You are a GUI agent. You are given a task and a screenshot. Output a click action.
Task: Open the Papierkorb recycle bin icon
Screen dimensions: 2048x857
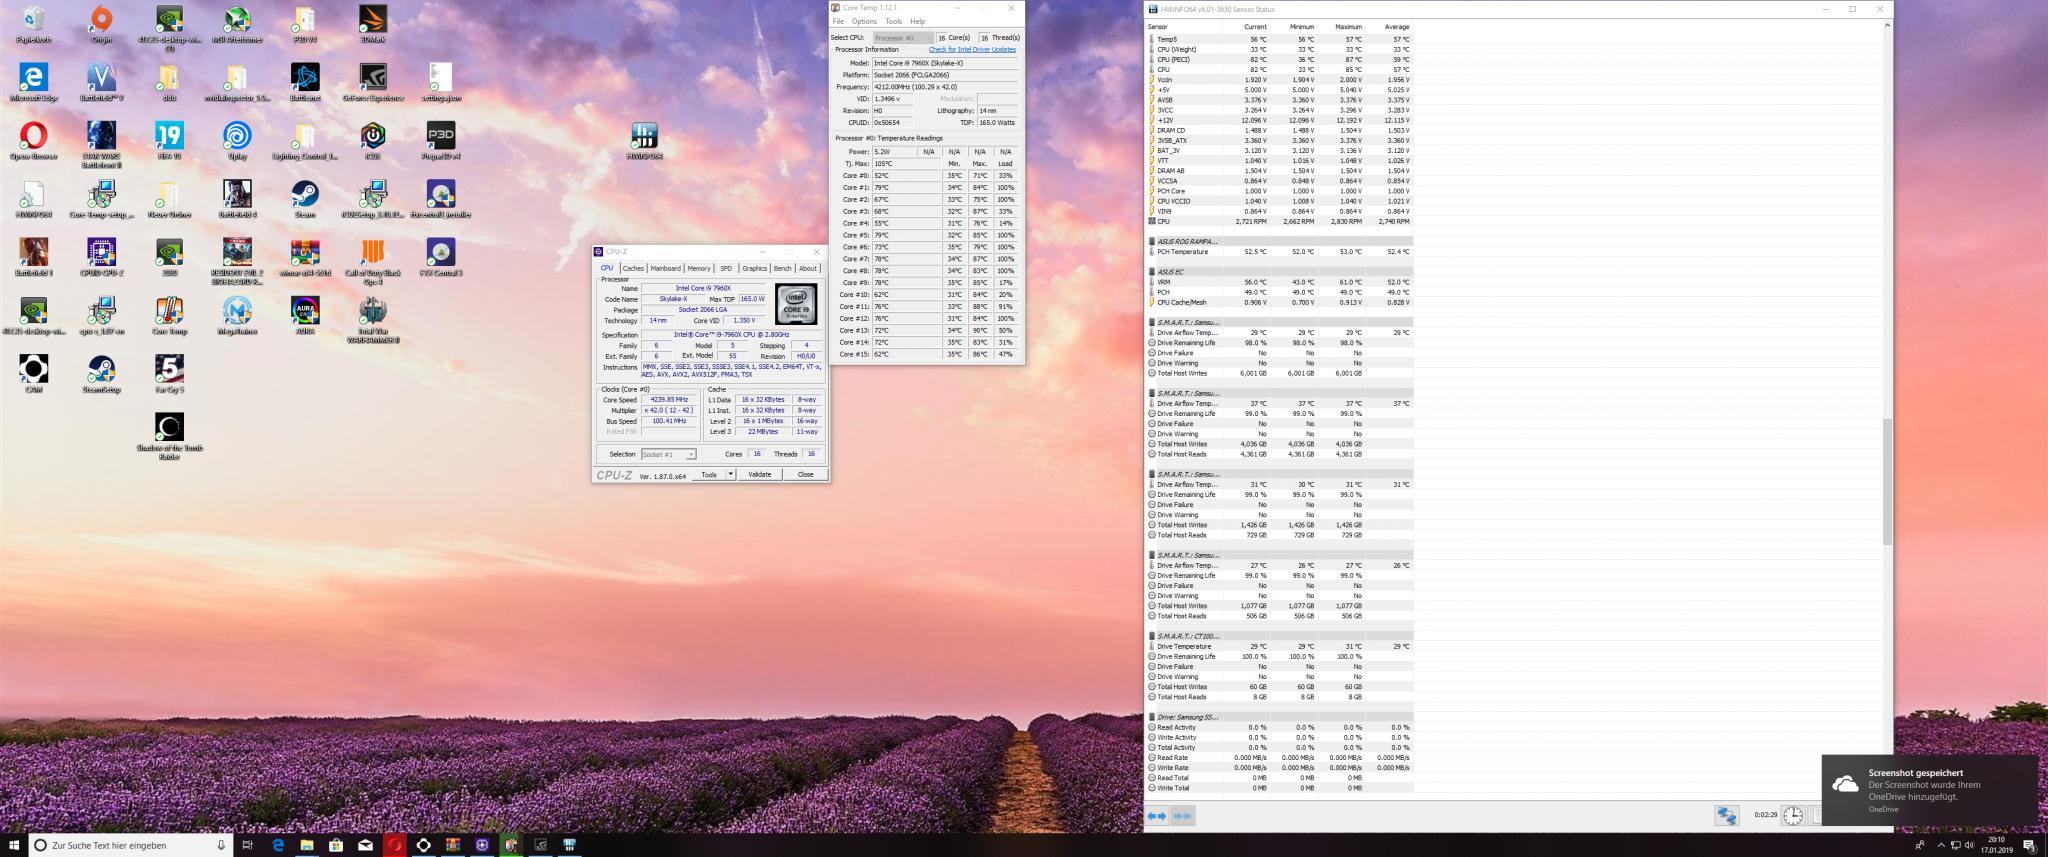[x=33, y=24]
